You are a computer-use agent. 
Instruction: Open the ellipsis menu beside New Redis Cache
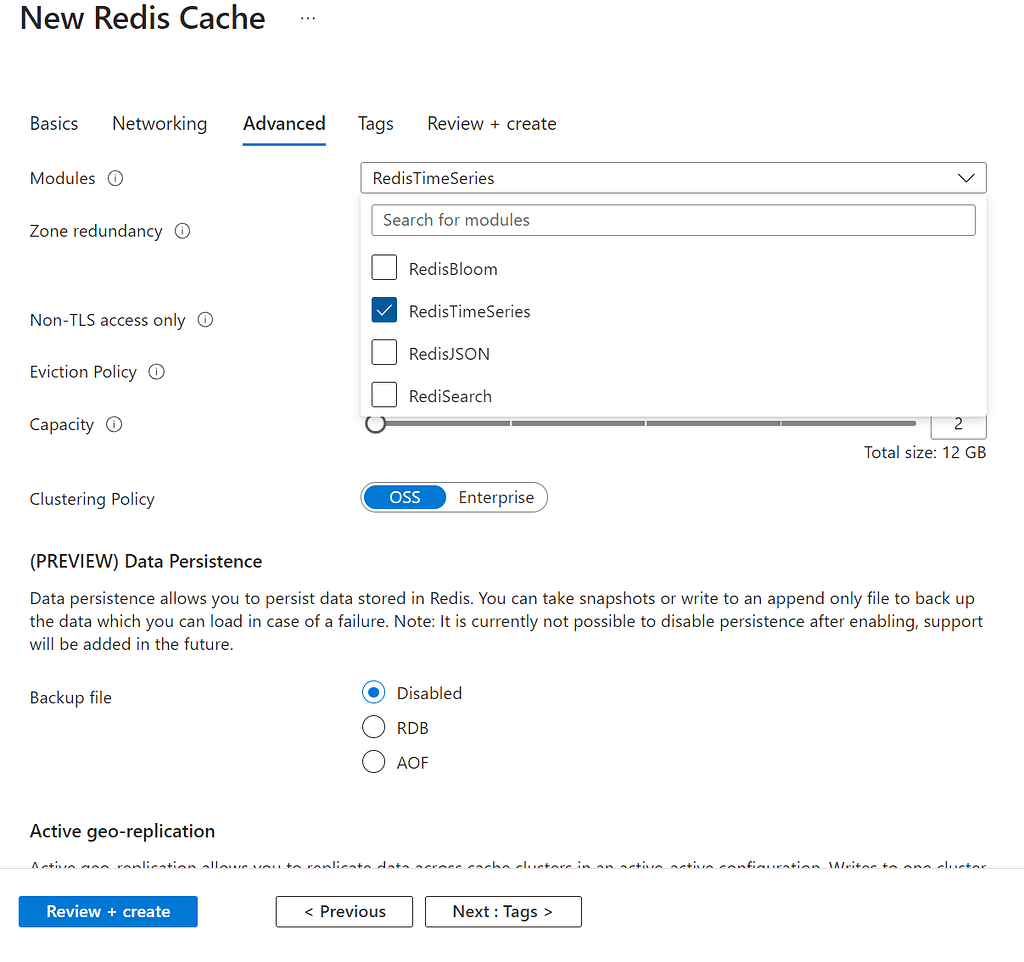307,17
